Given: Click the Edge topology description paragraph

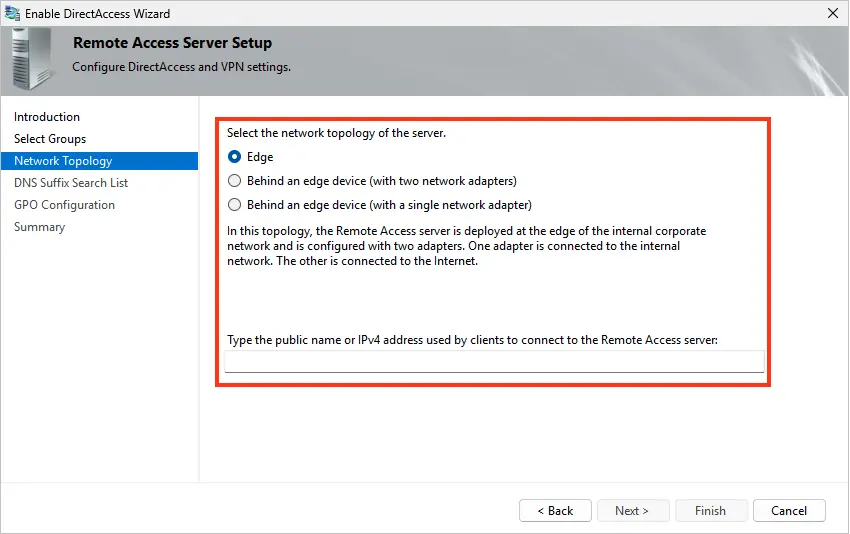Looking at the screenshot, I should point(467,246).
